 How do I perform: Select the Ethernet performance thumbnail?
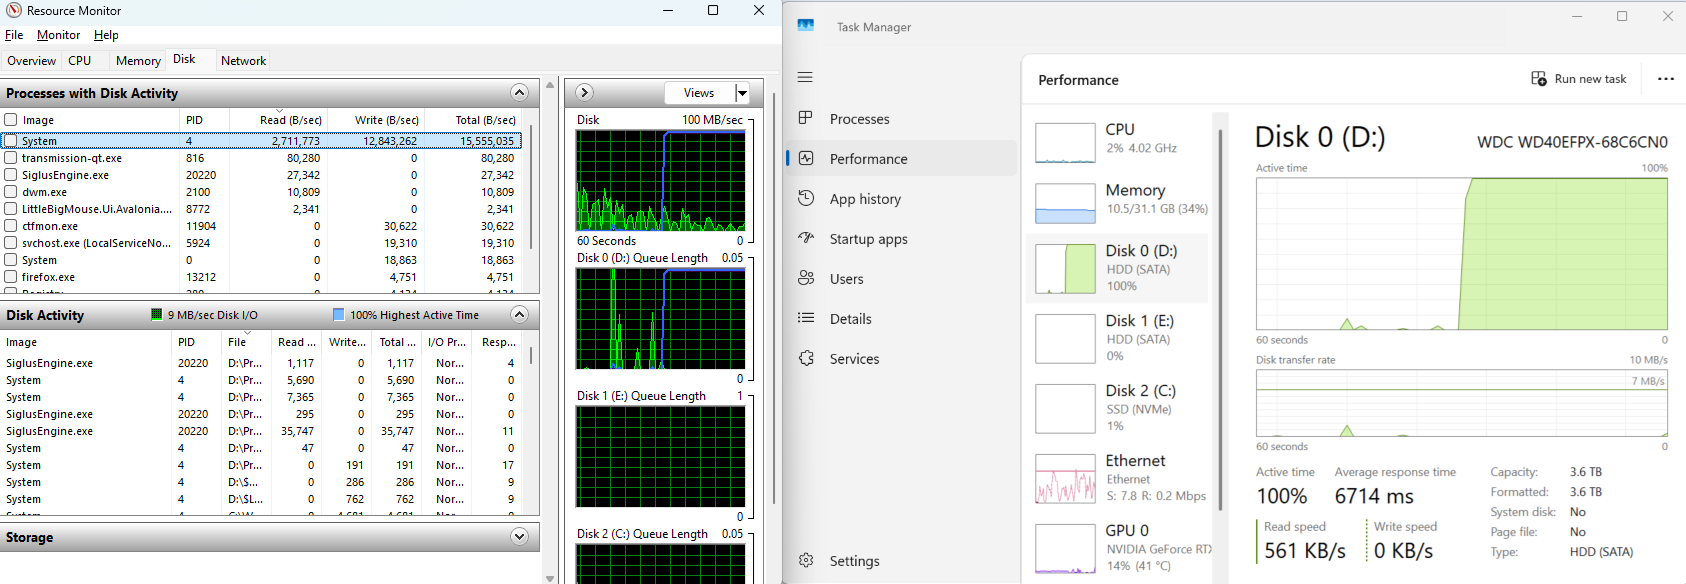pyautogui.click(x=1066, y=478)
